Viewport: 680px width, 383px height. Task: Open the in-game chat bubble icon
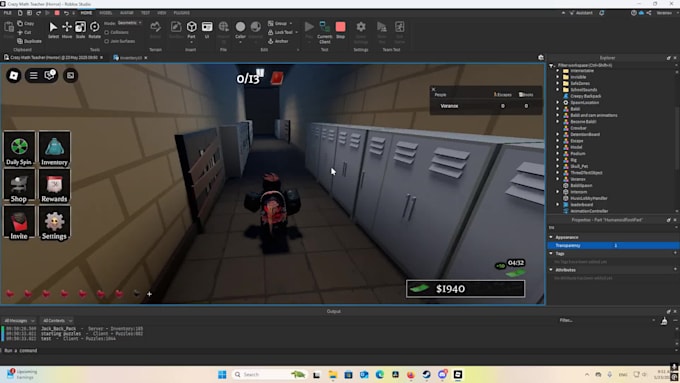[50, 75]
